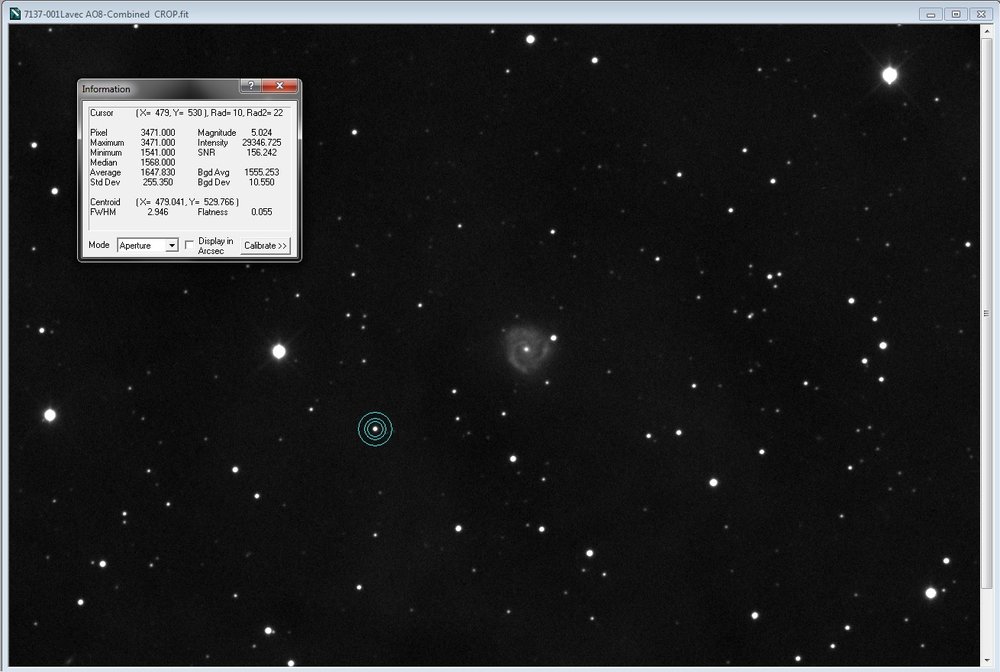Close the image window
Viewport: 1000px width, 672px height.
(x=981, y=14)
